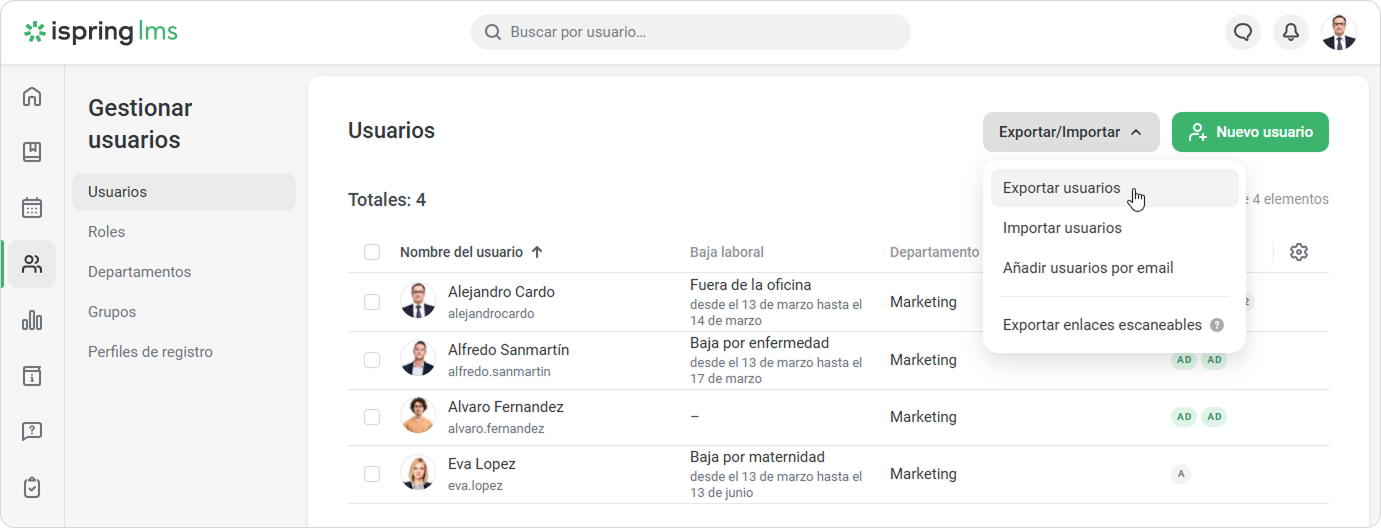Image resolution: width=1381 pixels, height=528 pixels.
Task: Collapse the Exportar/Importar dropdown
Action: [1070, 132]
